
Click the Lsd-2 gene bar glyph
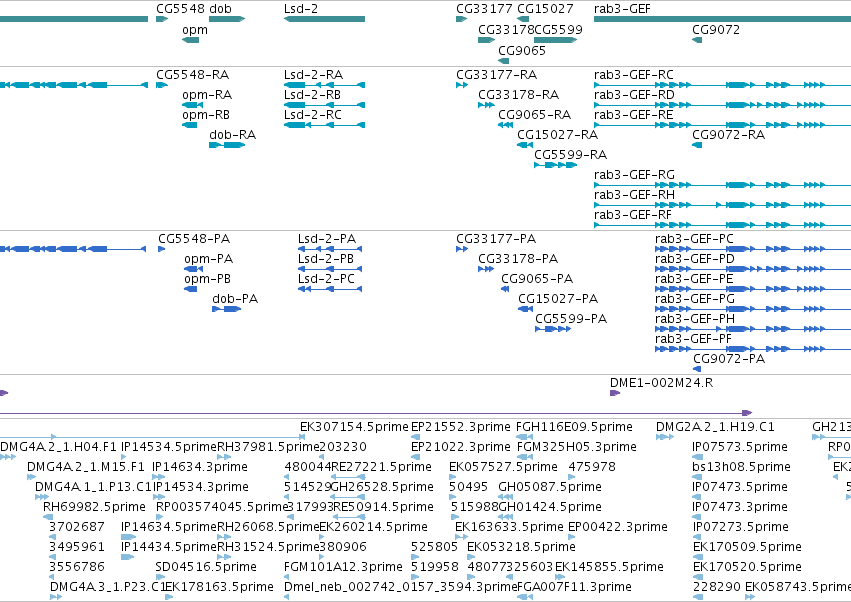click(324, 19)
